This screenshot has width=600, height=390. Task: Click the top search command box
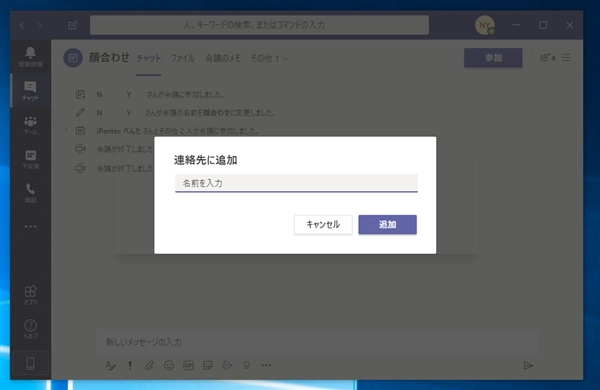click(259, 25)
